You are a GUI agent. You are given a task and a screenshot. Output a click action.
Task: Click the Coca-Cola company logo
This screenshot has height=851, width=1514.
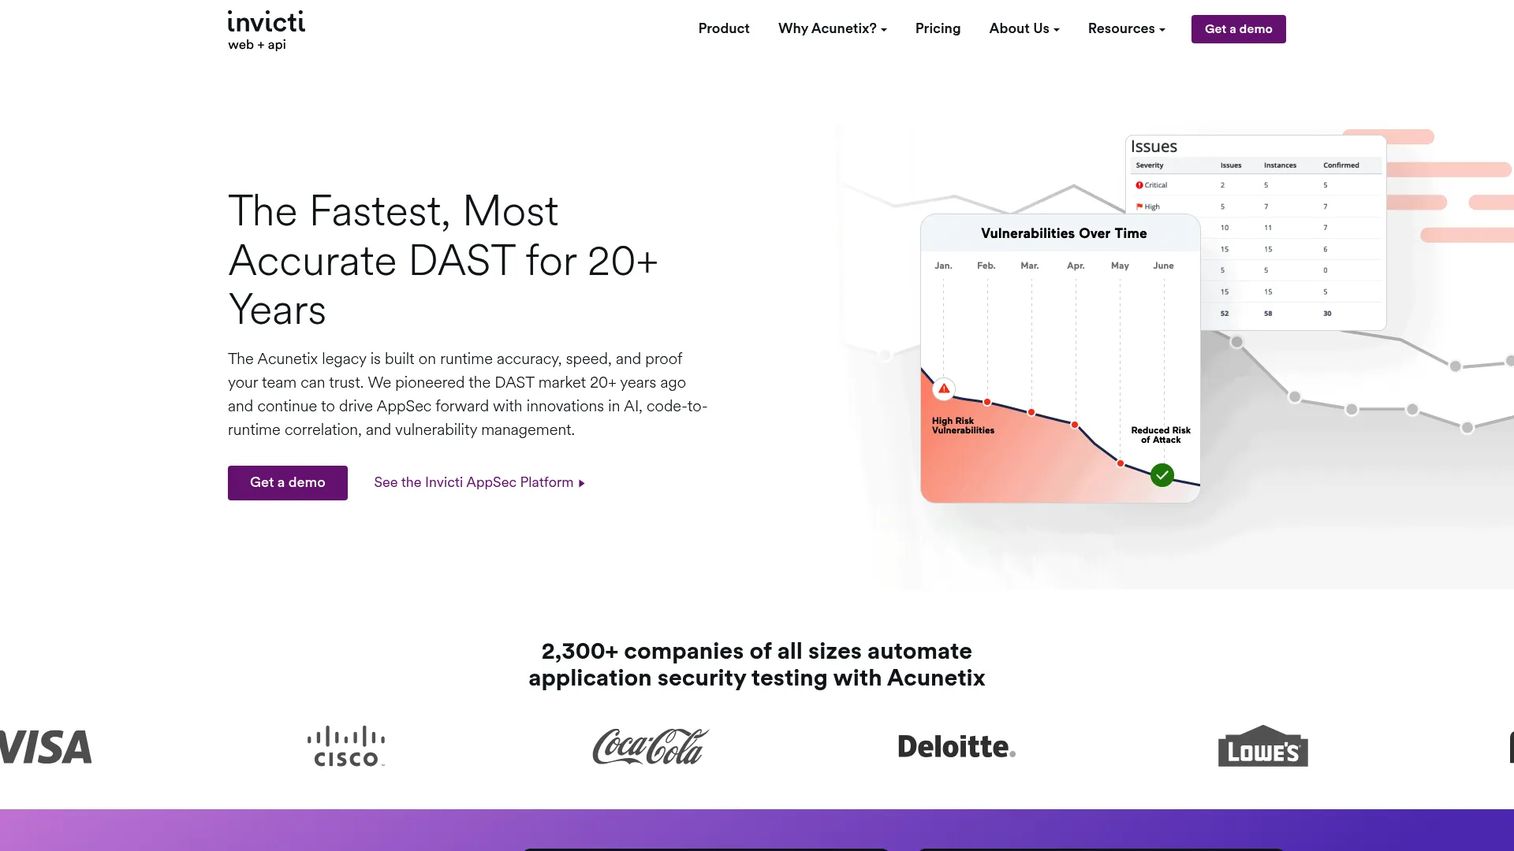pyautogui.click(x=650, y=747)
